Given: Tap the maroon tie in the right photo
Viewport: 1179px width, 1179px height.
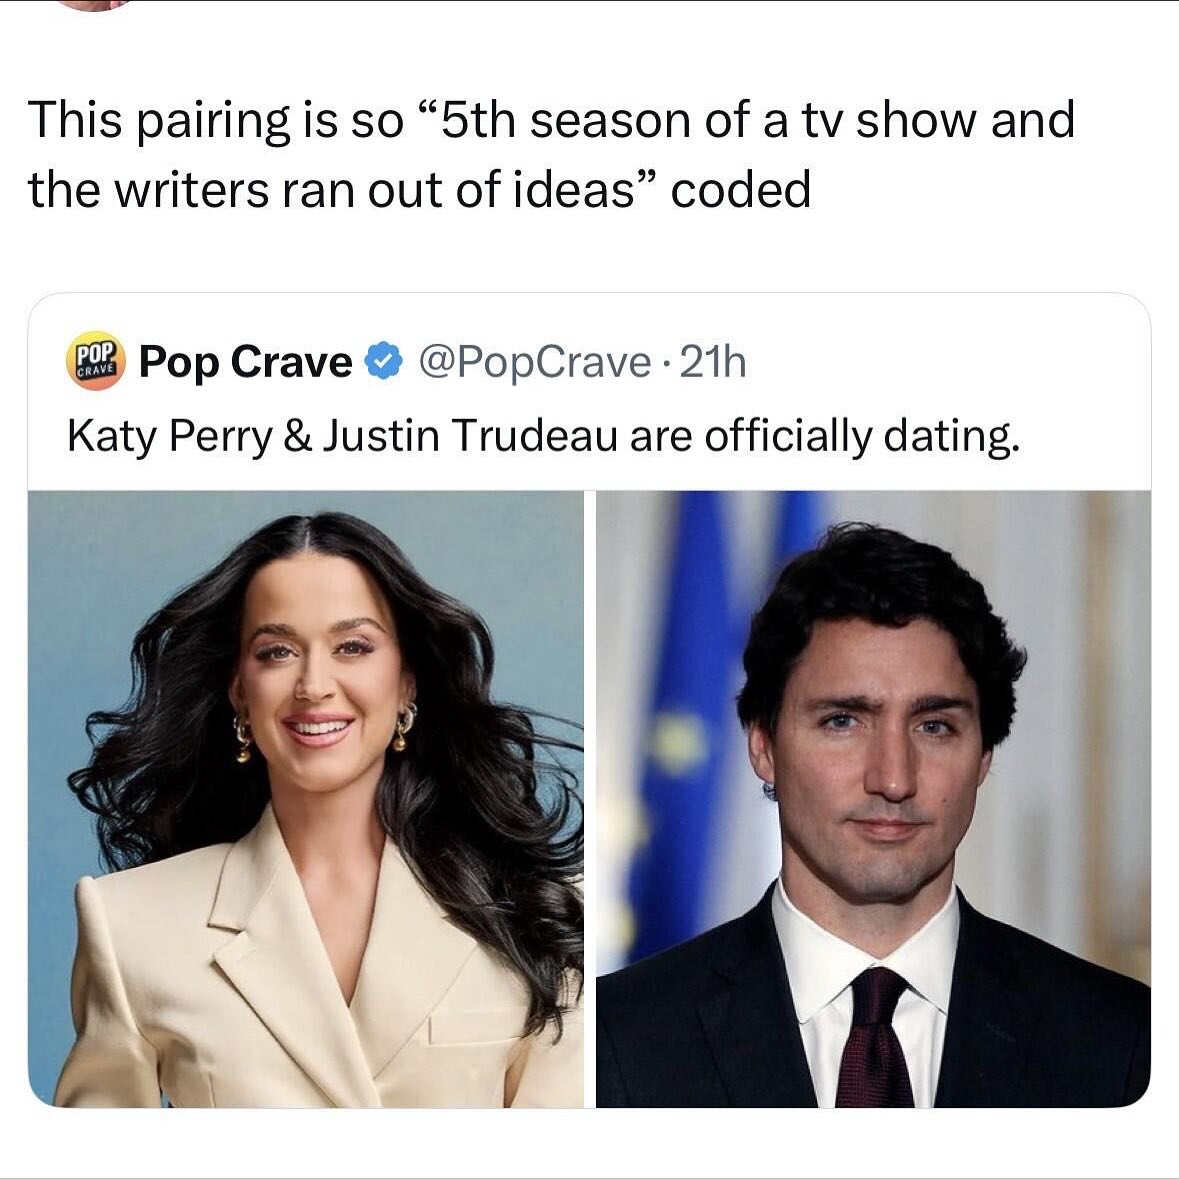Looking at the screenshot, I should (876, 1038).
